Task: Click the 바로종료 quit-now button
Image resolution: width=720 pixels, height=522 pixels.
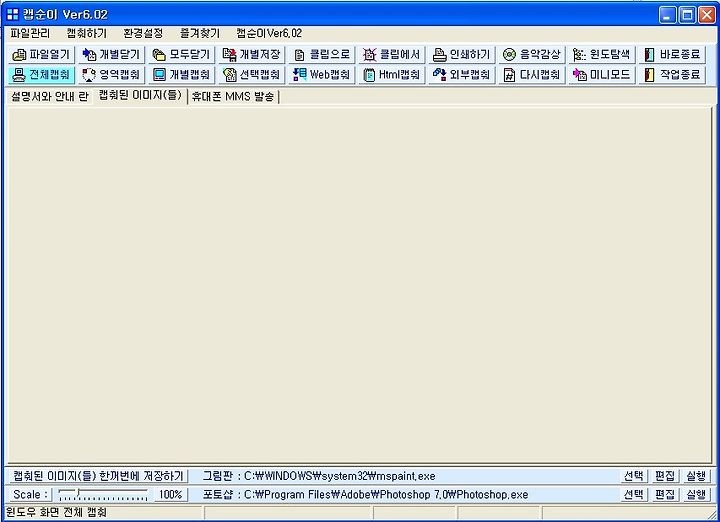Action: tap(671, 55)
